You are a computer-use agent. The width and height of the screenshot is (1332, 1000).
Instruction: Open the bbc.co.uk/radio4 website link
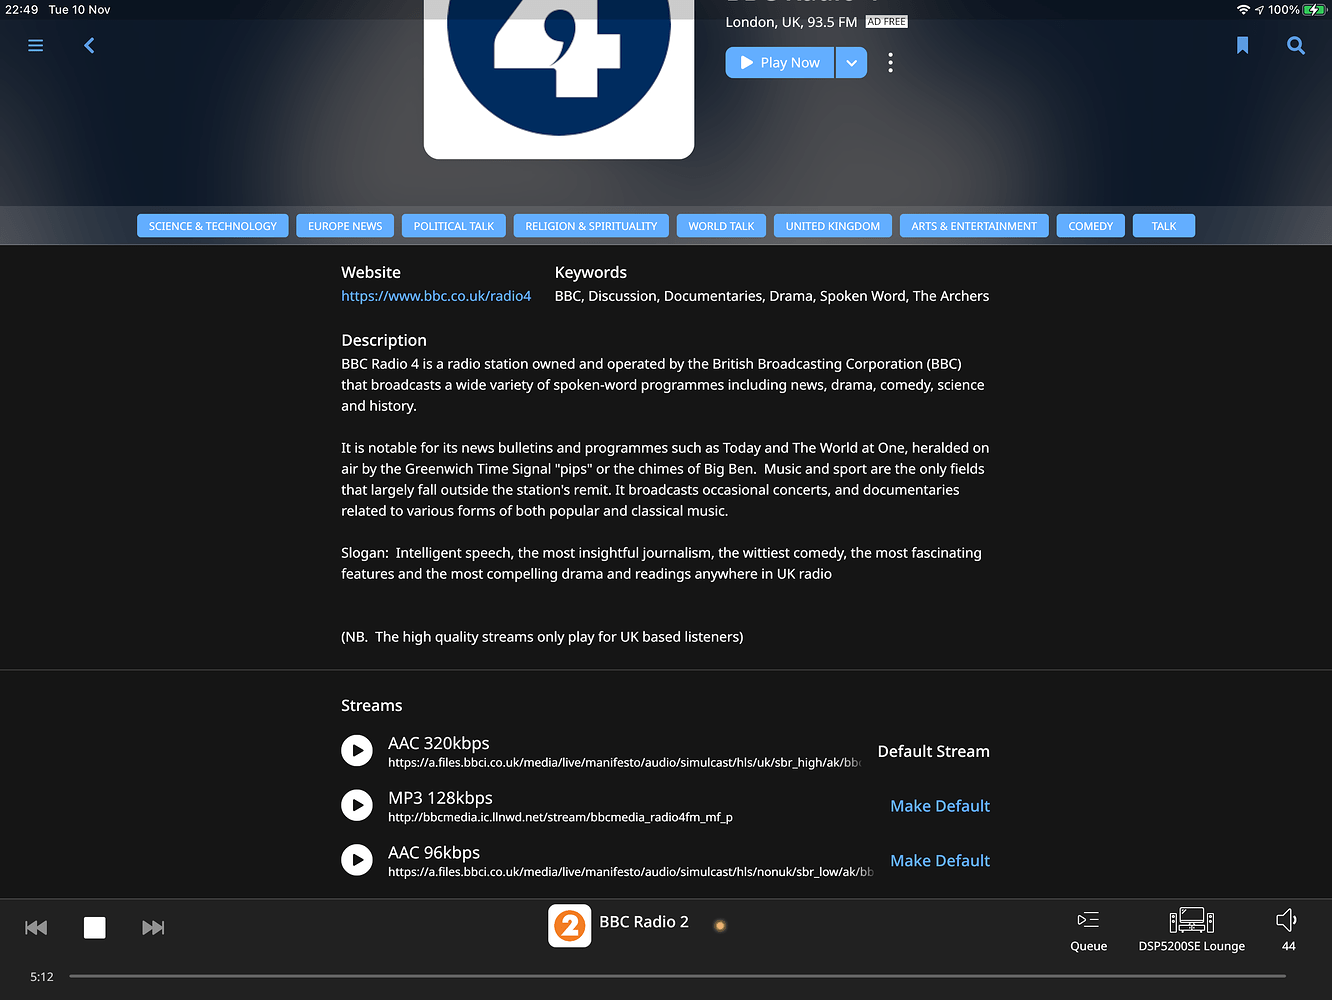(x=436, y=296)
